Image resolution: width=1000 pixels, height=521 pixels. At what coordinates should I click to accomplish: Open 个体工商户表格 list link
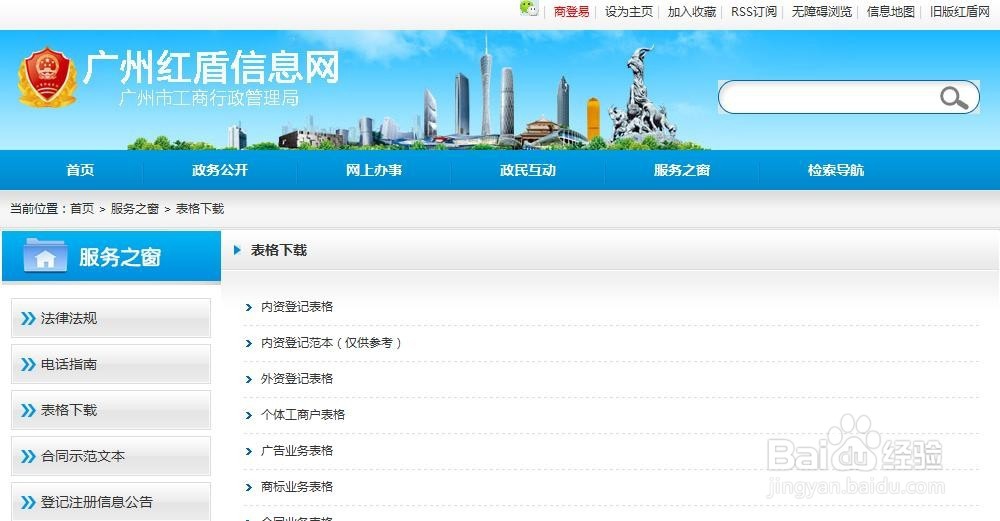click(x=303, y=415)
